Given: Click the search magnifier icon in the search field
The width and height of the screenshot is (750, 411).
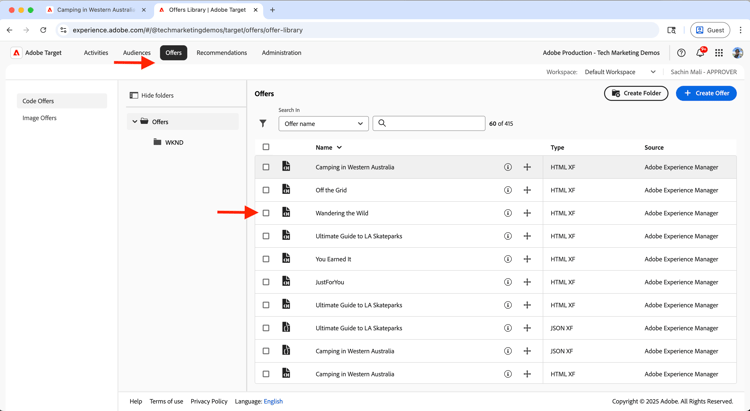Looking at the screenshot, I should tap(382, 123).
